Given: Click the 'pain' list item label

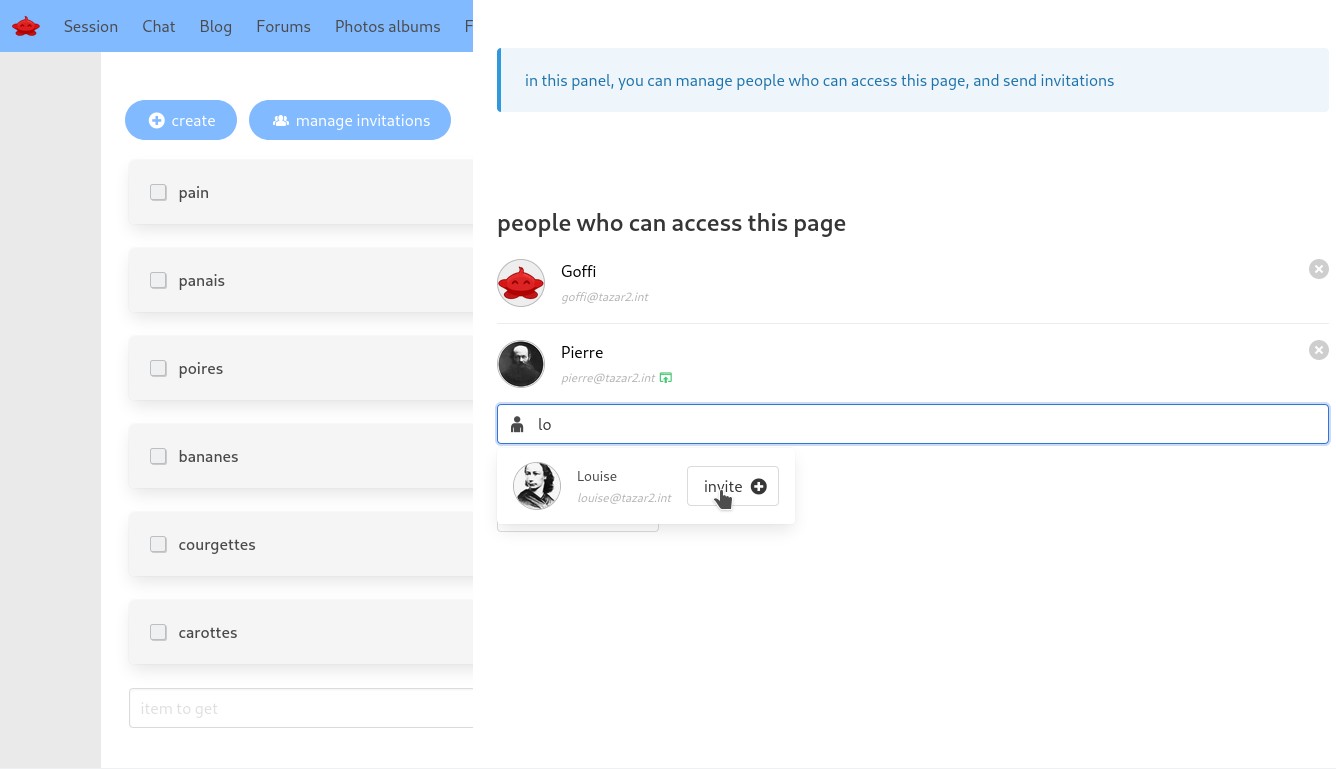Looking at the screenshot, I should pos(194,192).
